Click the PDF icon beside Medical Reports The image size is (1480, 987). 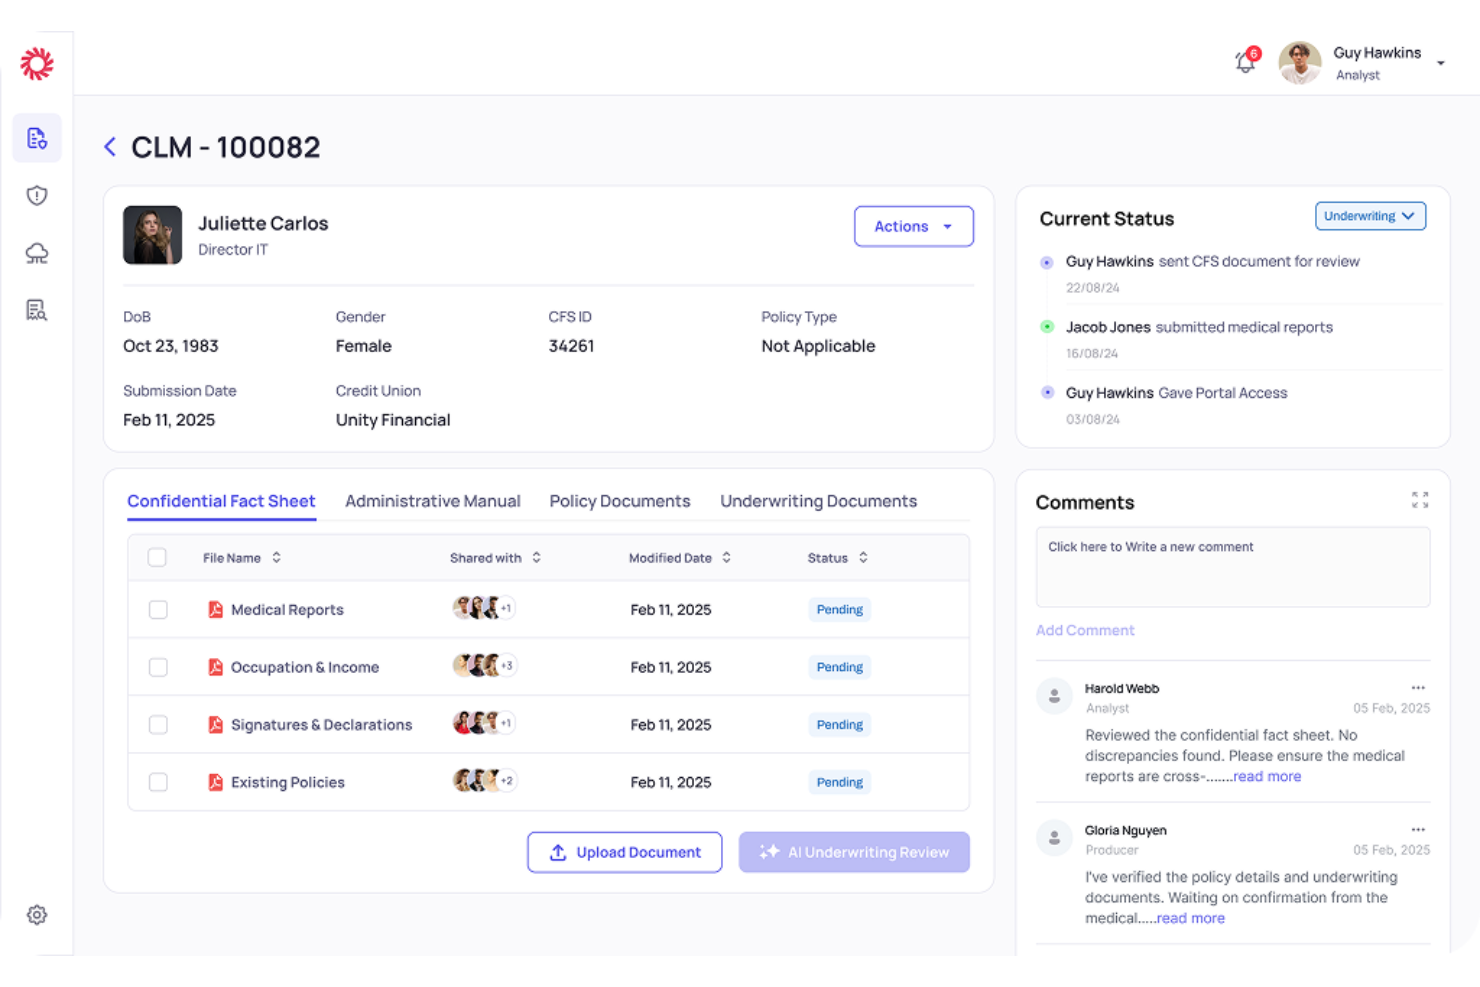point(215,609)
